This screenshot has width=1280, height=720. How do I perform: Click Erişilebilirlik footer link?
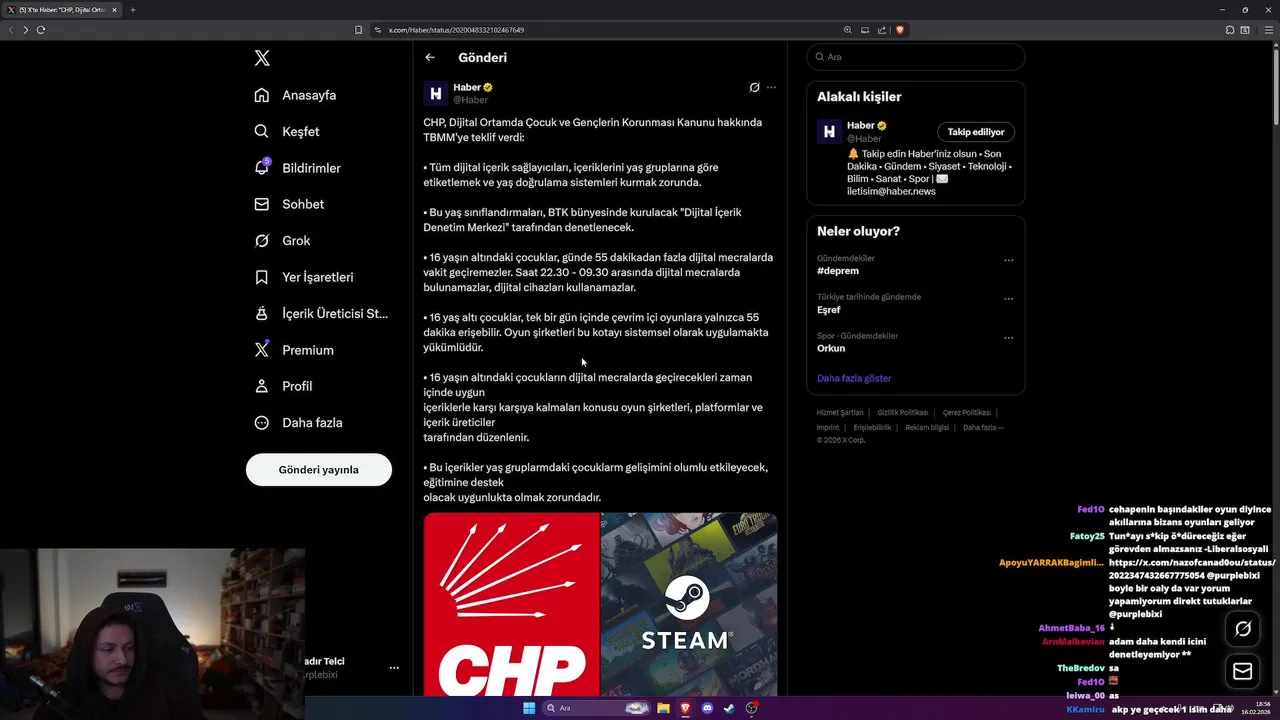pos(873,427)
